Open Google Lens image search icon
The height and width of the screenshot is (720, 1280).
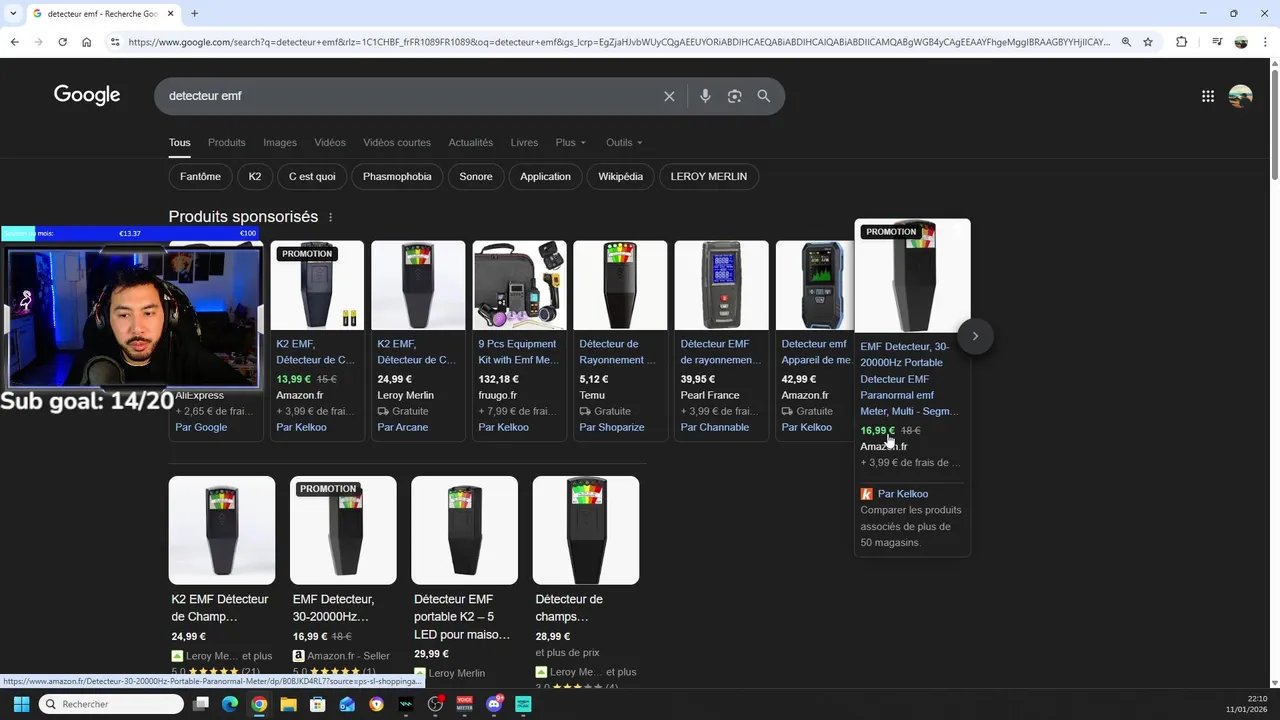734,96
